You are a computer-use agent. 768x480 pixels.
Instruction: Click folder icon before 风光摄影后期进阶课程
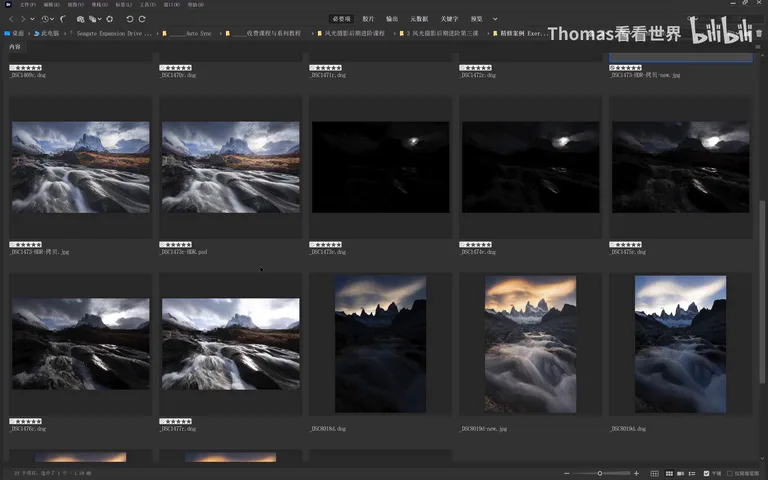319,33
